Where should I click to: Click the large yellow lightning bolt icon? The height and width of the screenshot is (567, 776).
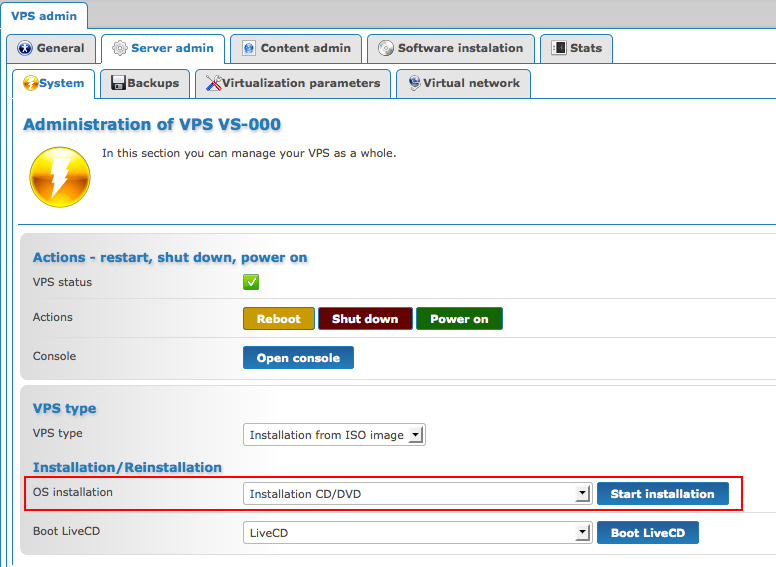[x=60, y=177]
